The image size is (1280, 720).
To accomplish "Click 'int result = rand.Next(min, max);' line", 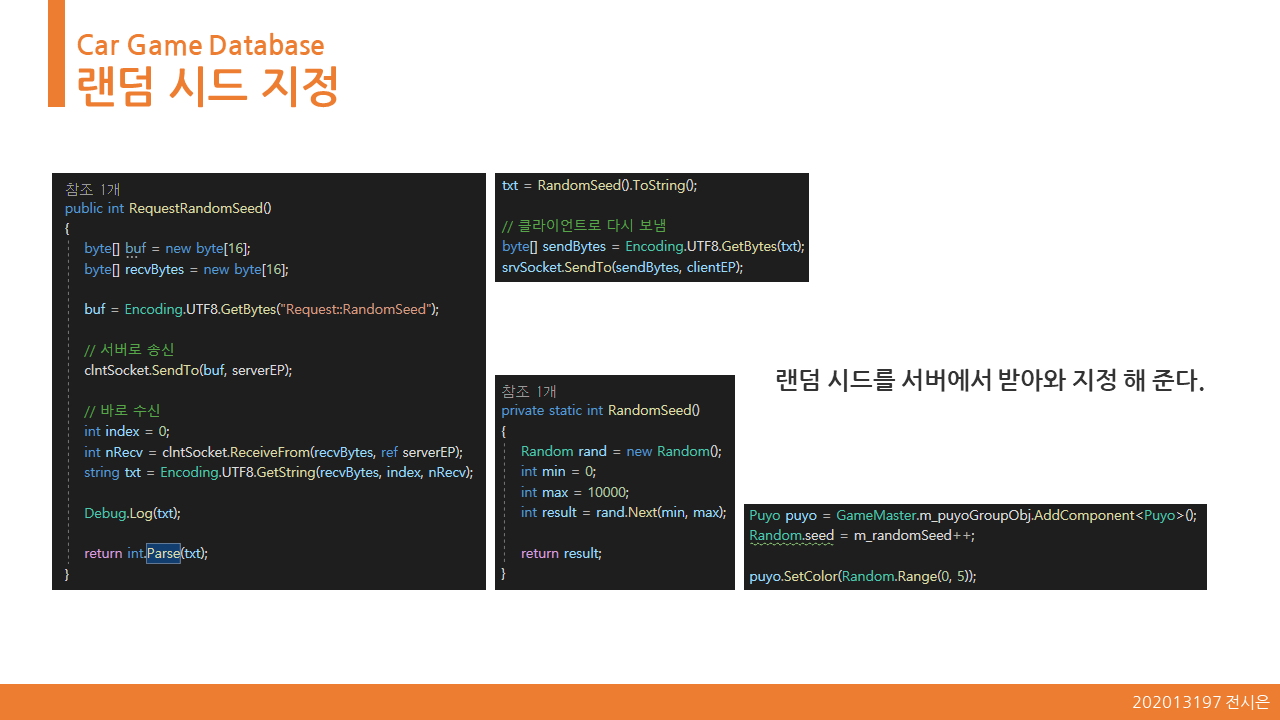I will click(624, 512).
